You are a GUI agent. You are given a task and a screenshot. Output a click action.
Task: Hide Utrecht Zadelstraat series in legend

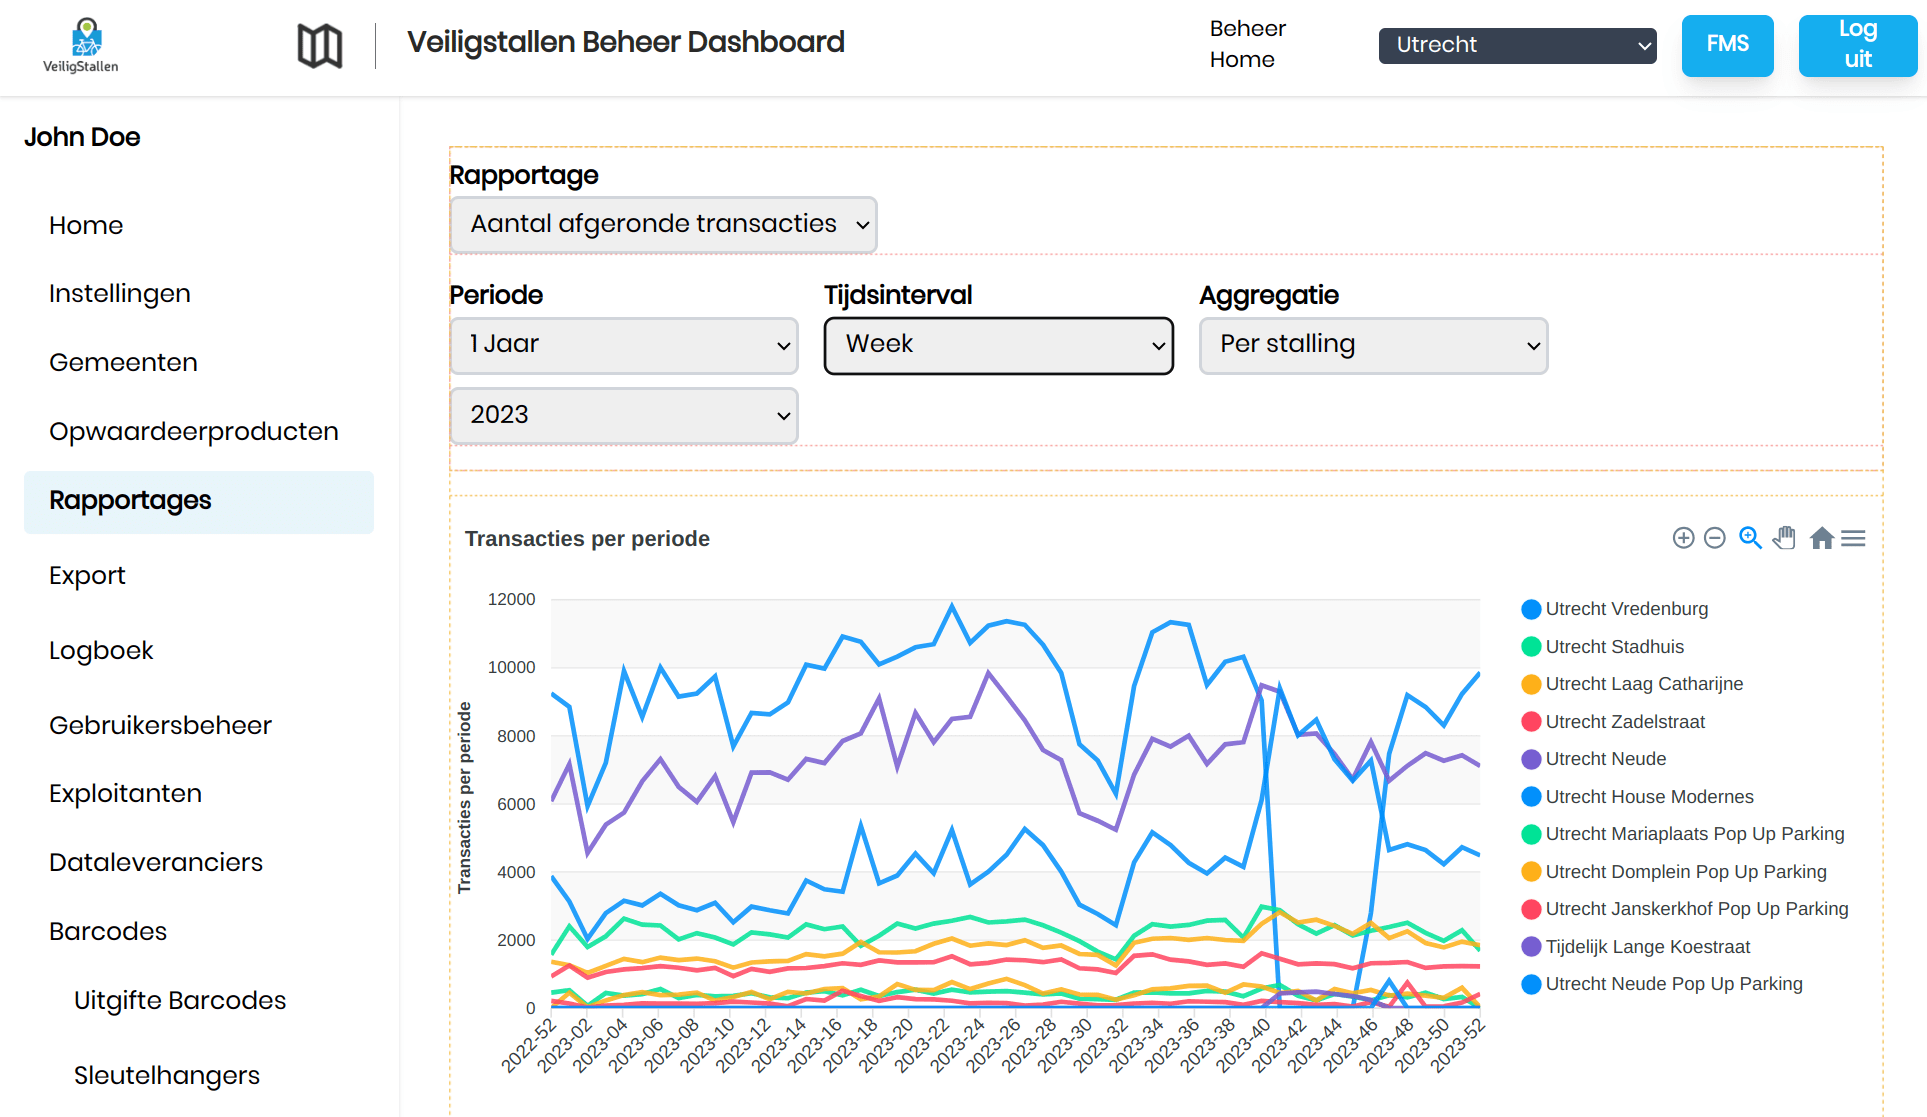point(1624,722)
